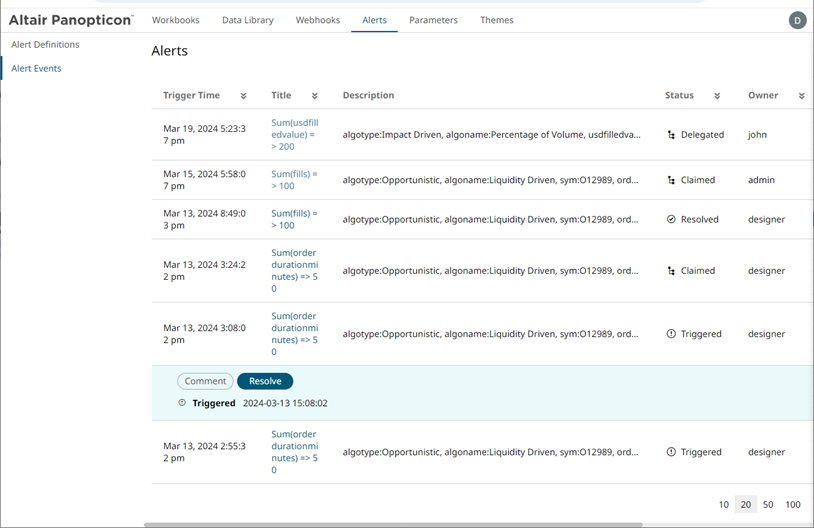Click the Resolved checkmark status icon
Screen dimensions: 814x528
pyautogui.click(x=671, y=219)
